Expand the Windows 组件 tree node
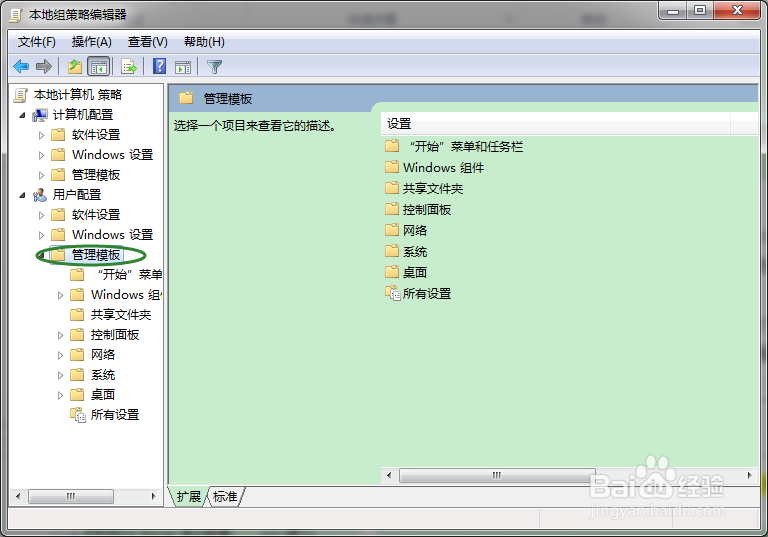This screenshot has height=537, width=768. click(x=61, y=295)
